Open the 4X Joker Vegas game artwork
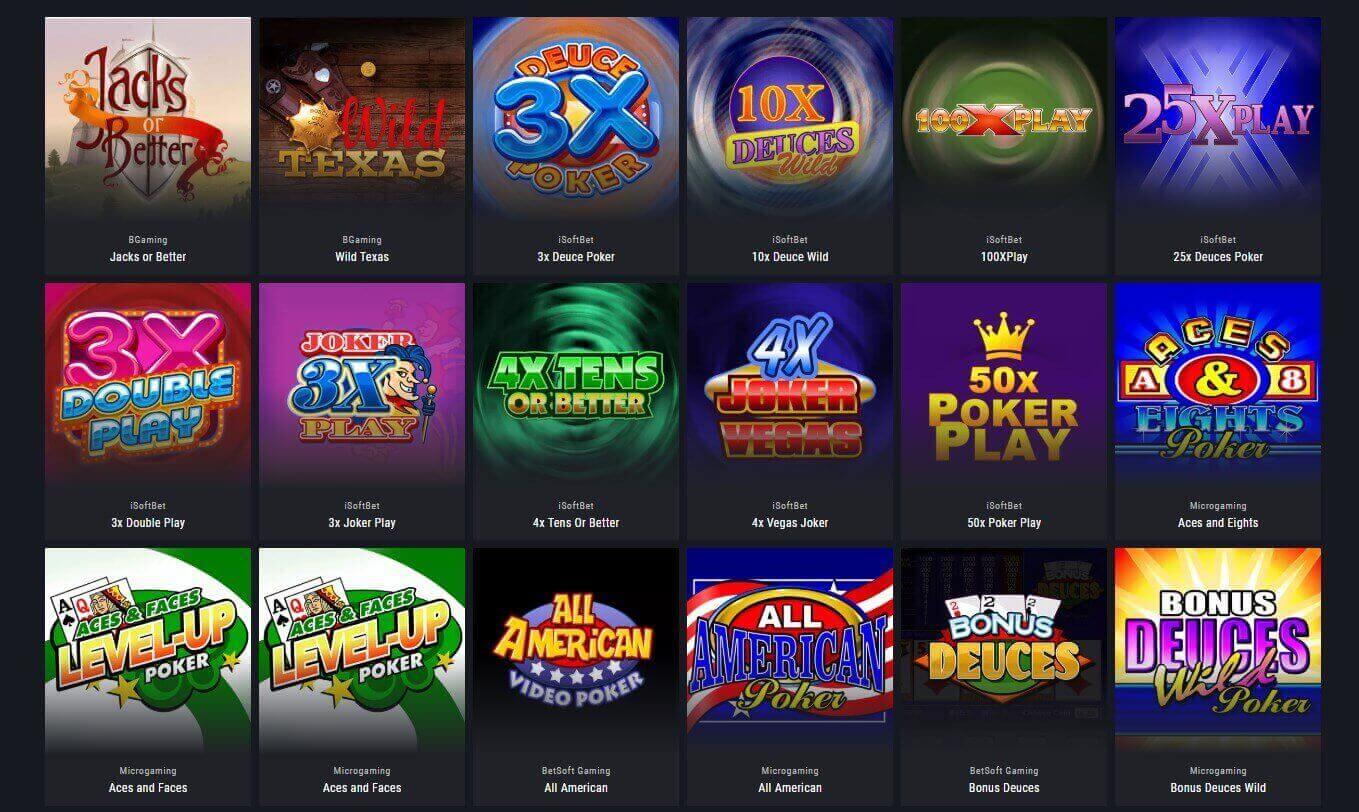 tap(790, 386)
